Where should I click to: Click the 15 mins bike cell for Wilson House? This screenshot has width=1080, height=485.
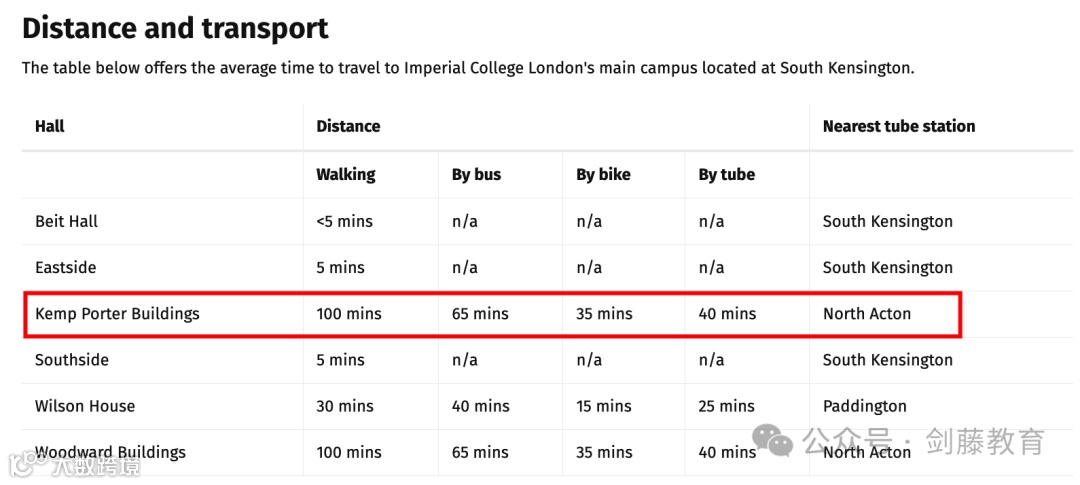(x=603, y=406)
